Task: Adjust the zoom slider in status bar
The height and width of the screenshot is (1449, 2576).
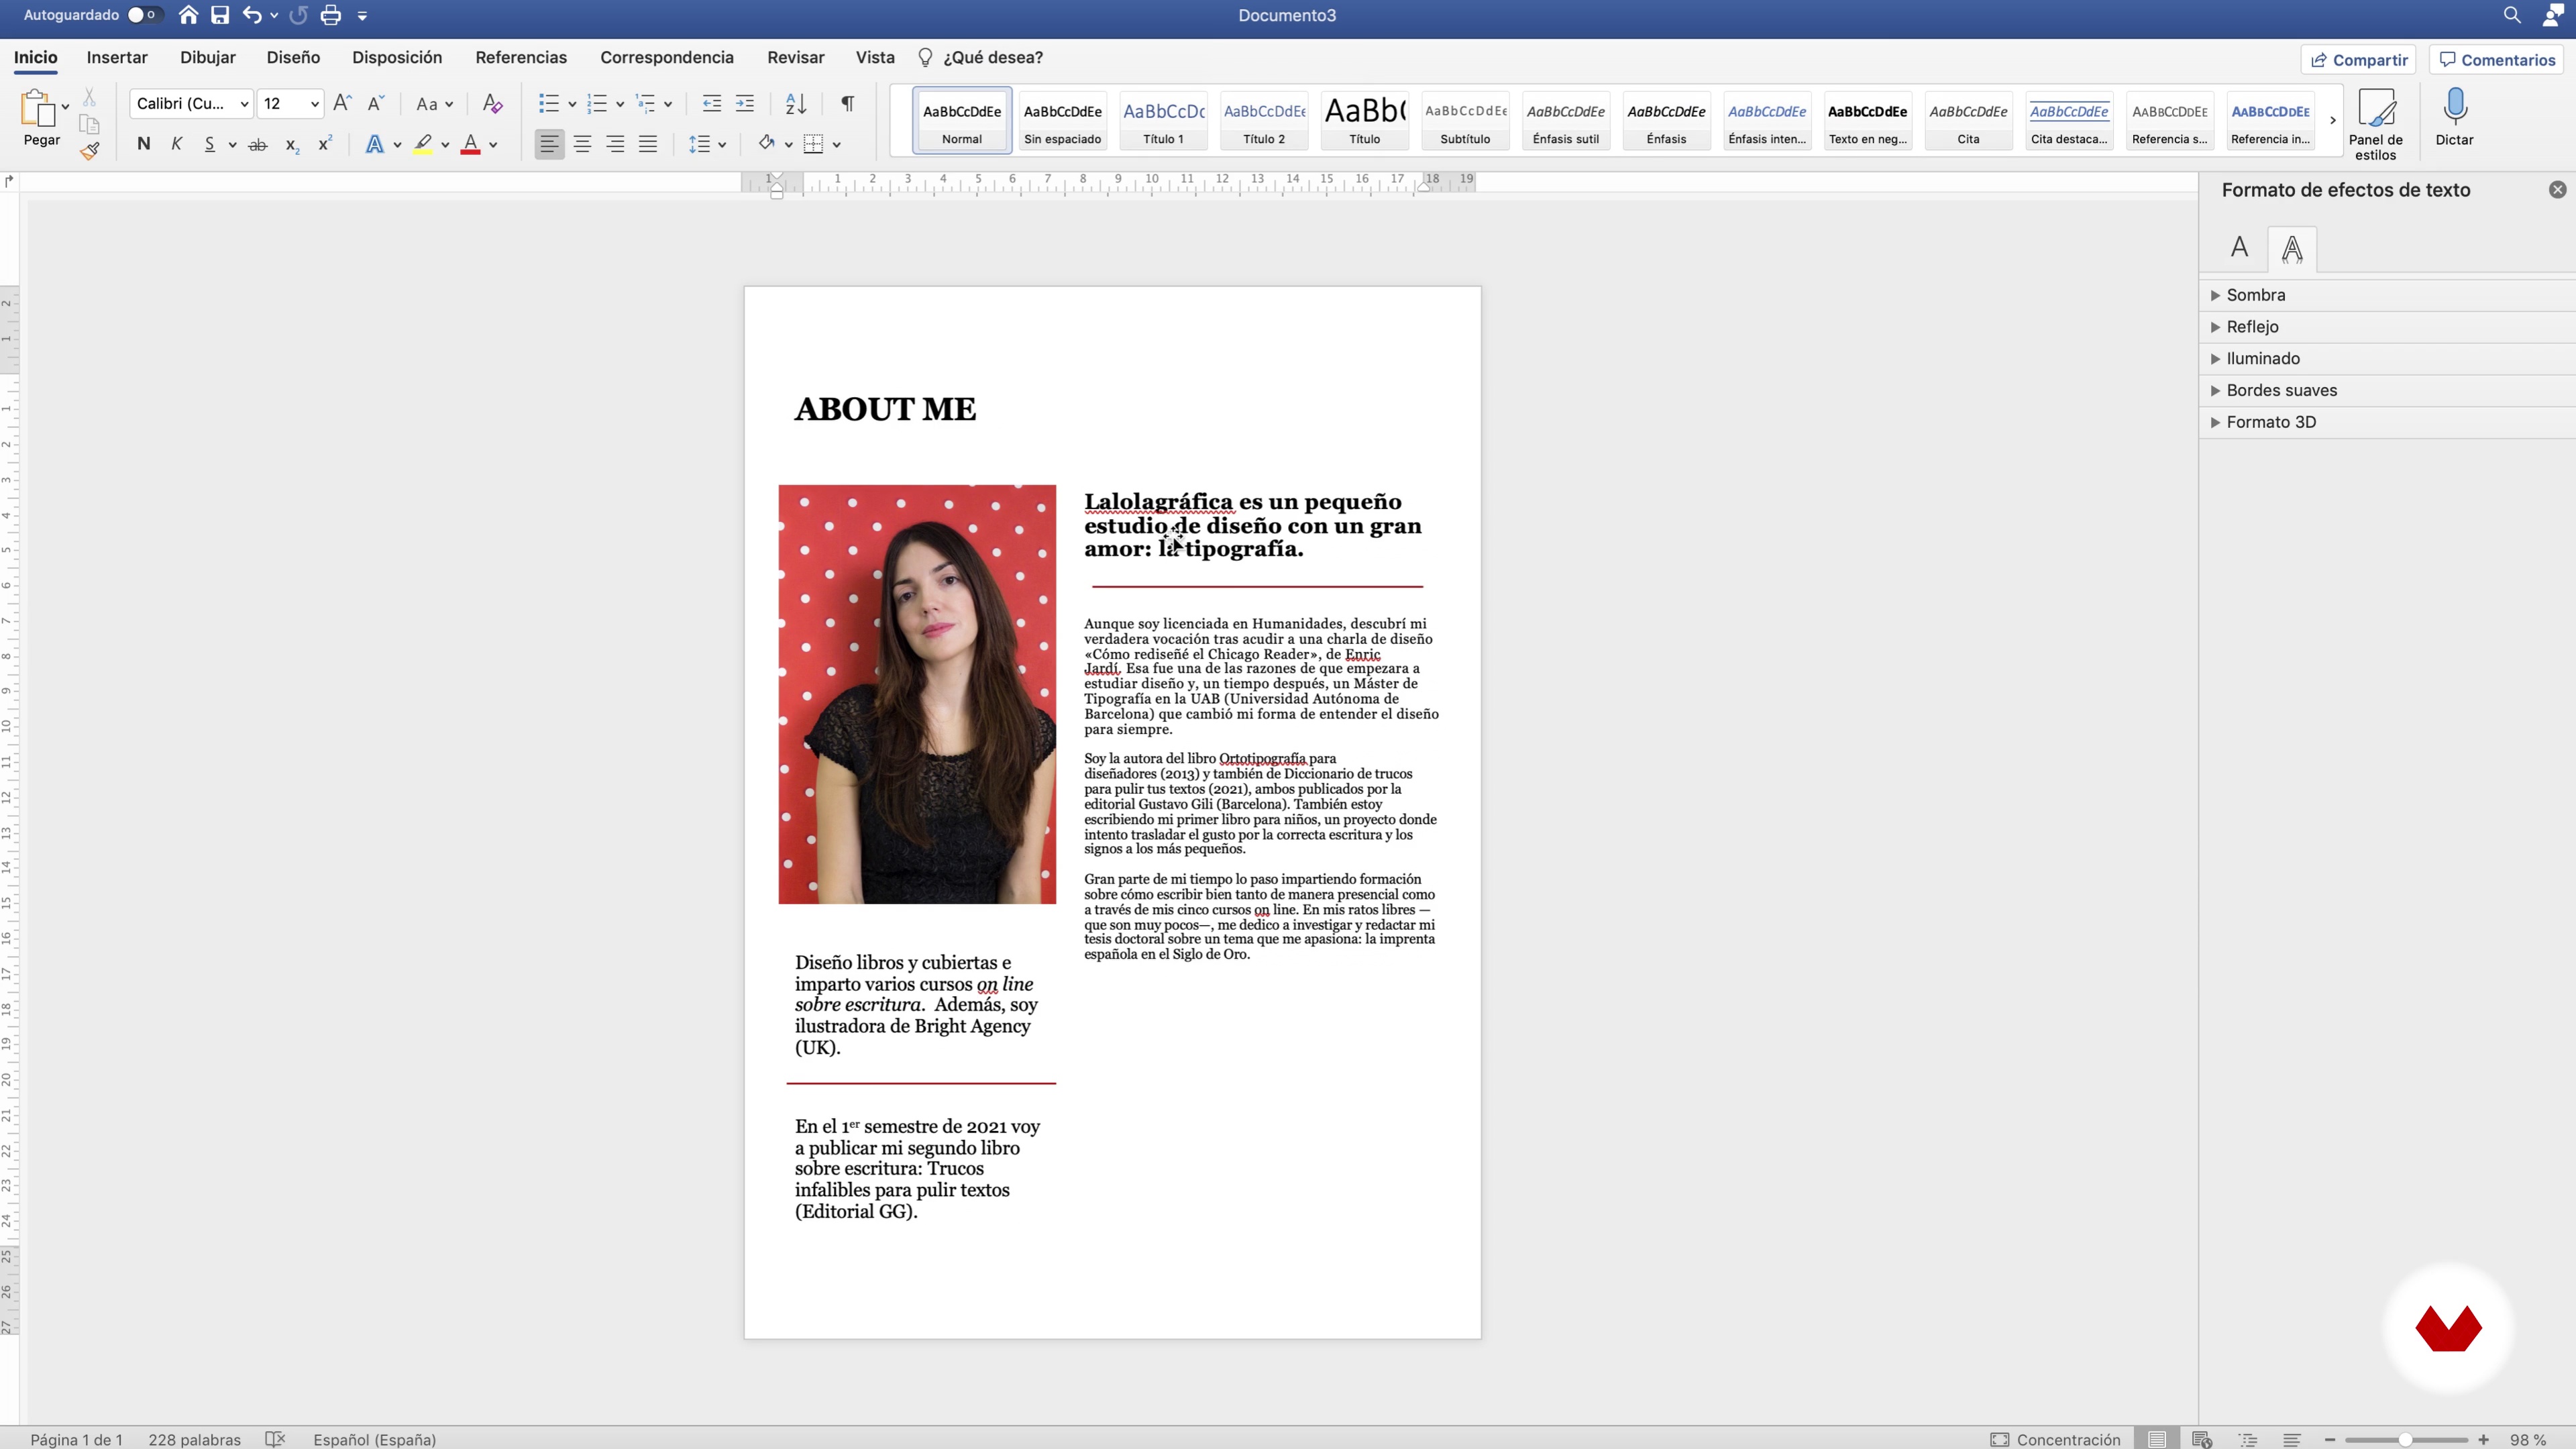Action: click(x=2405, y=1439)
